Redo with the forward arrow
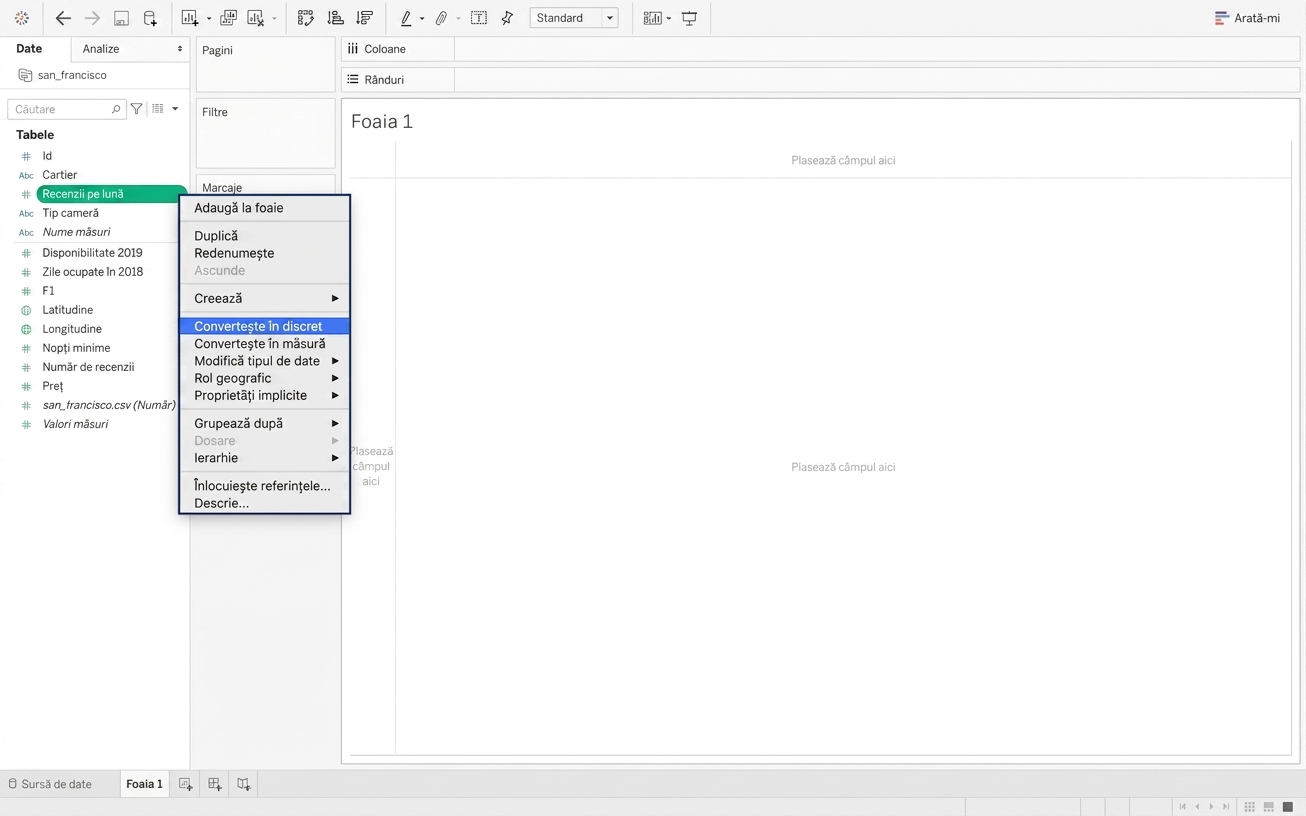The height and width of the screenshot is (816, 1306). [92, 18]
